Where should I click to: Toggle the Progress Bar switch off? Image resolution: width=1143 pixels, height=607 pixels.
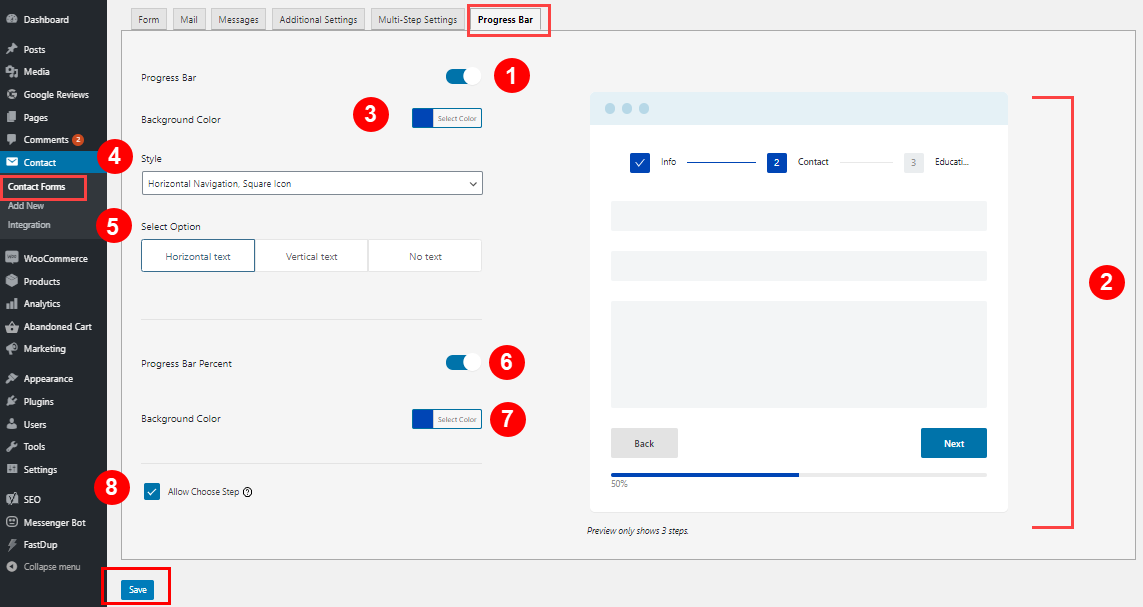click(464, 77)
